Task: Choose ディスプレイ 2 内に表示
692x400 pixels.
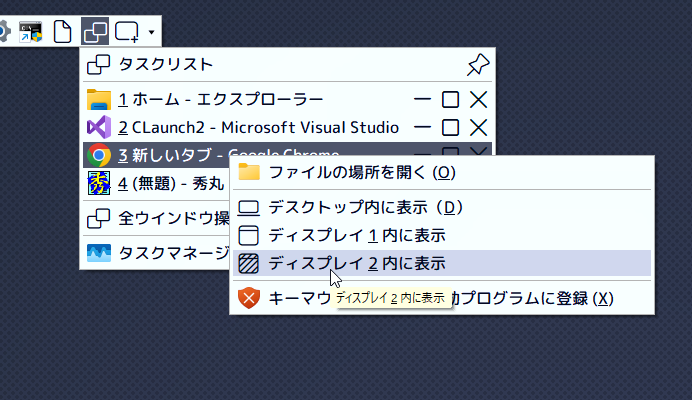Action: 442,263
